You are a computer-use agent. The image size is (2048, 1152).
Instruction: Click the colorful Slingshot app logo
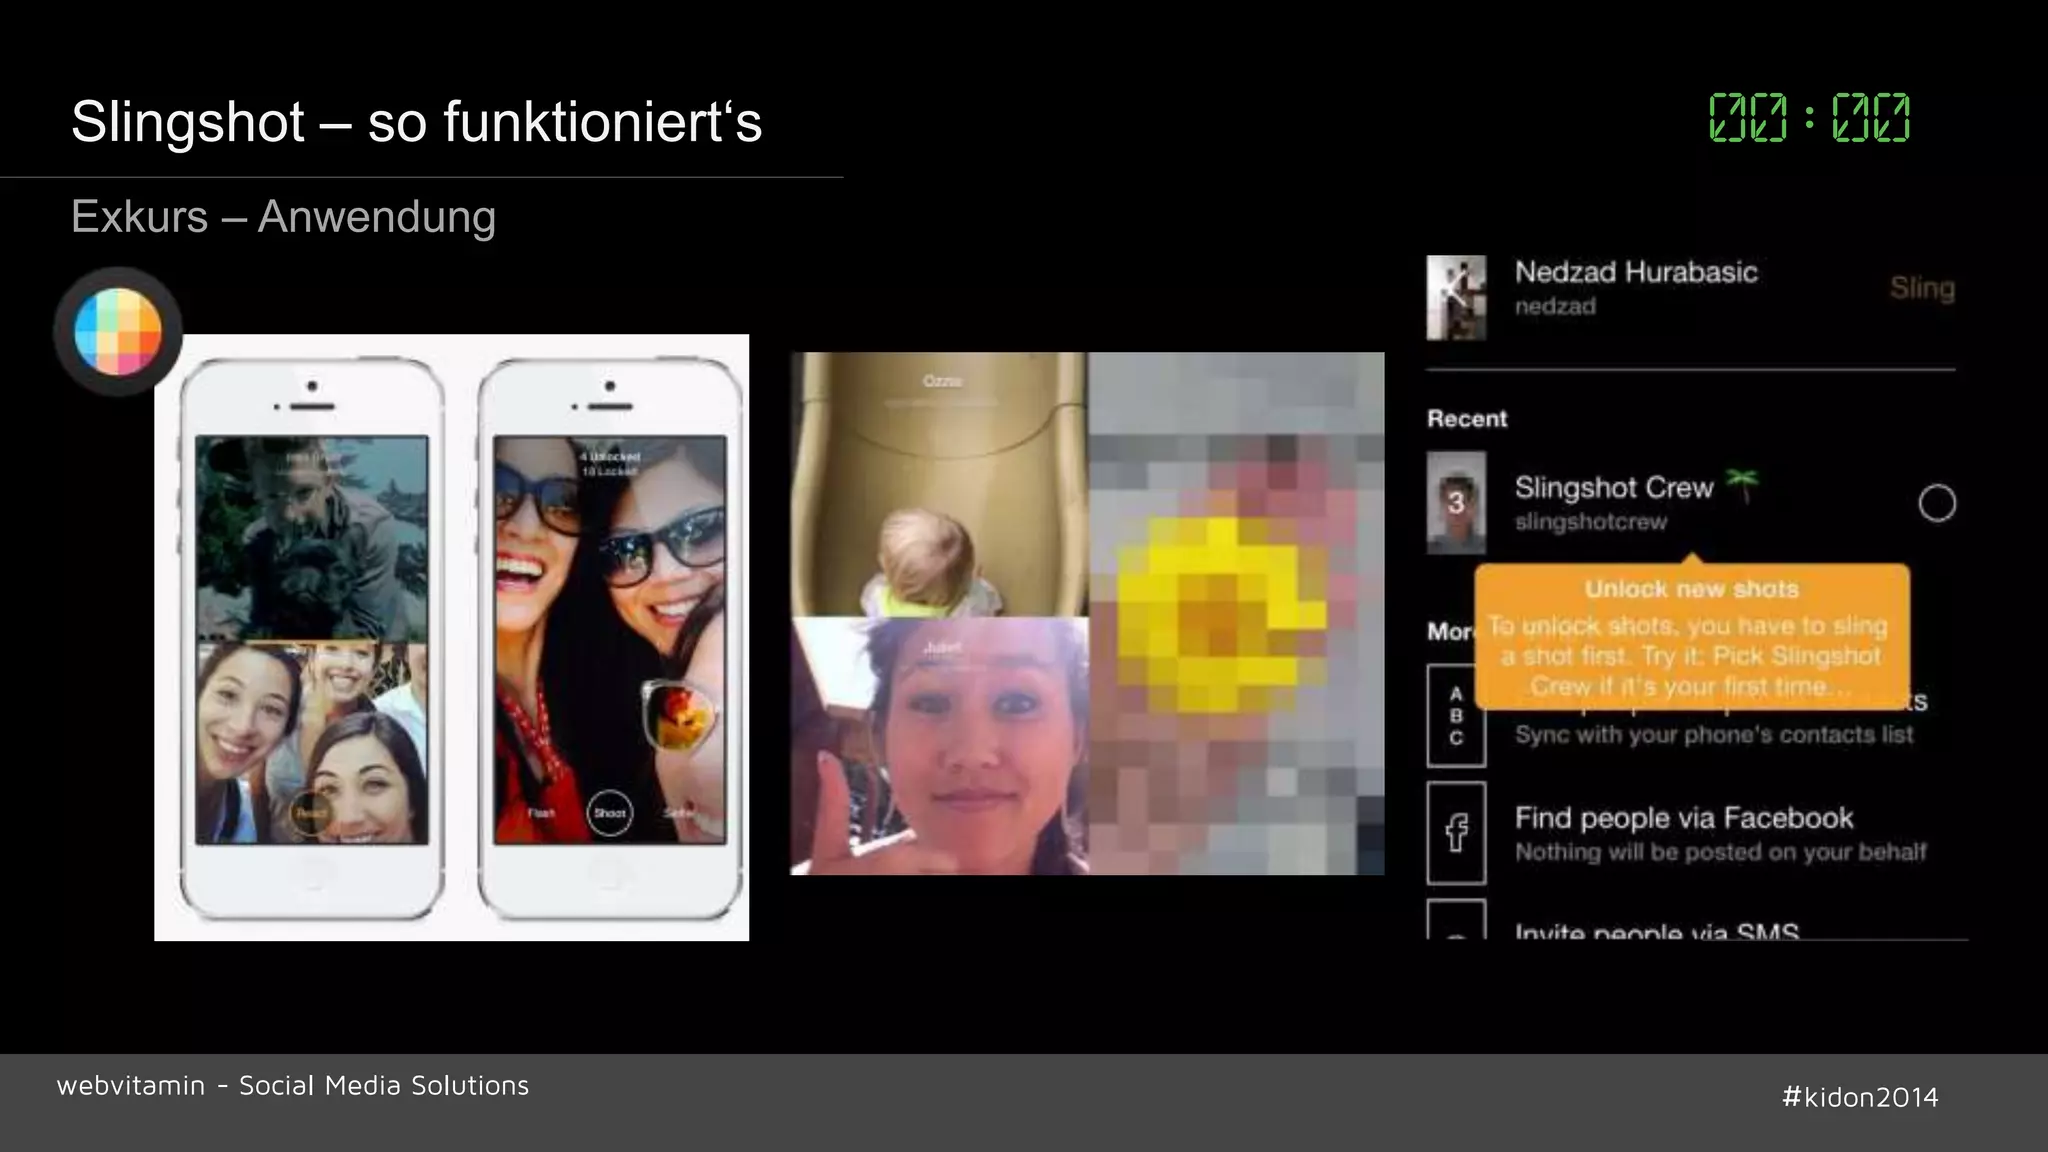coord(118,331)
